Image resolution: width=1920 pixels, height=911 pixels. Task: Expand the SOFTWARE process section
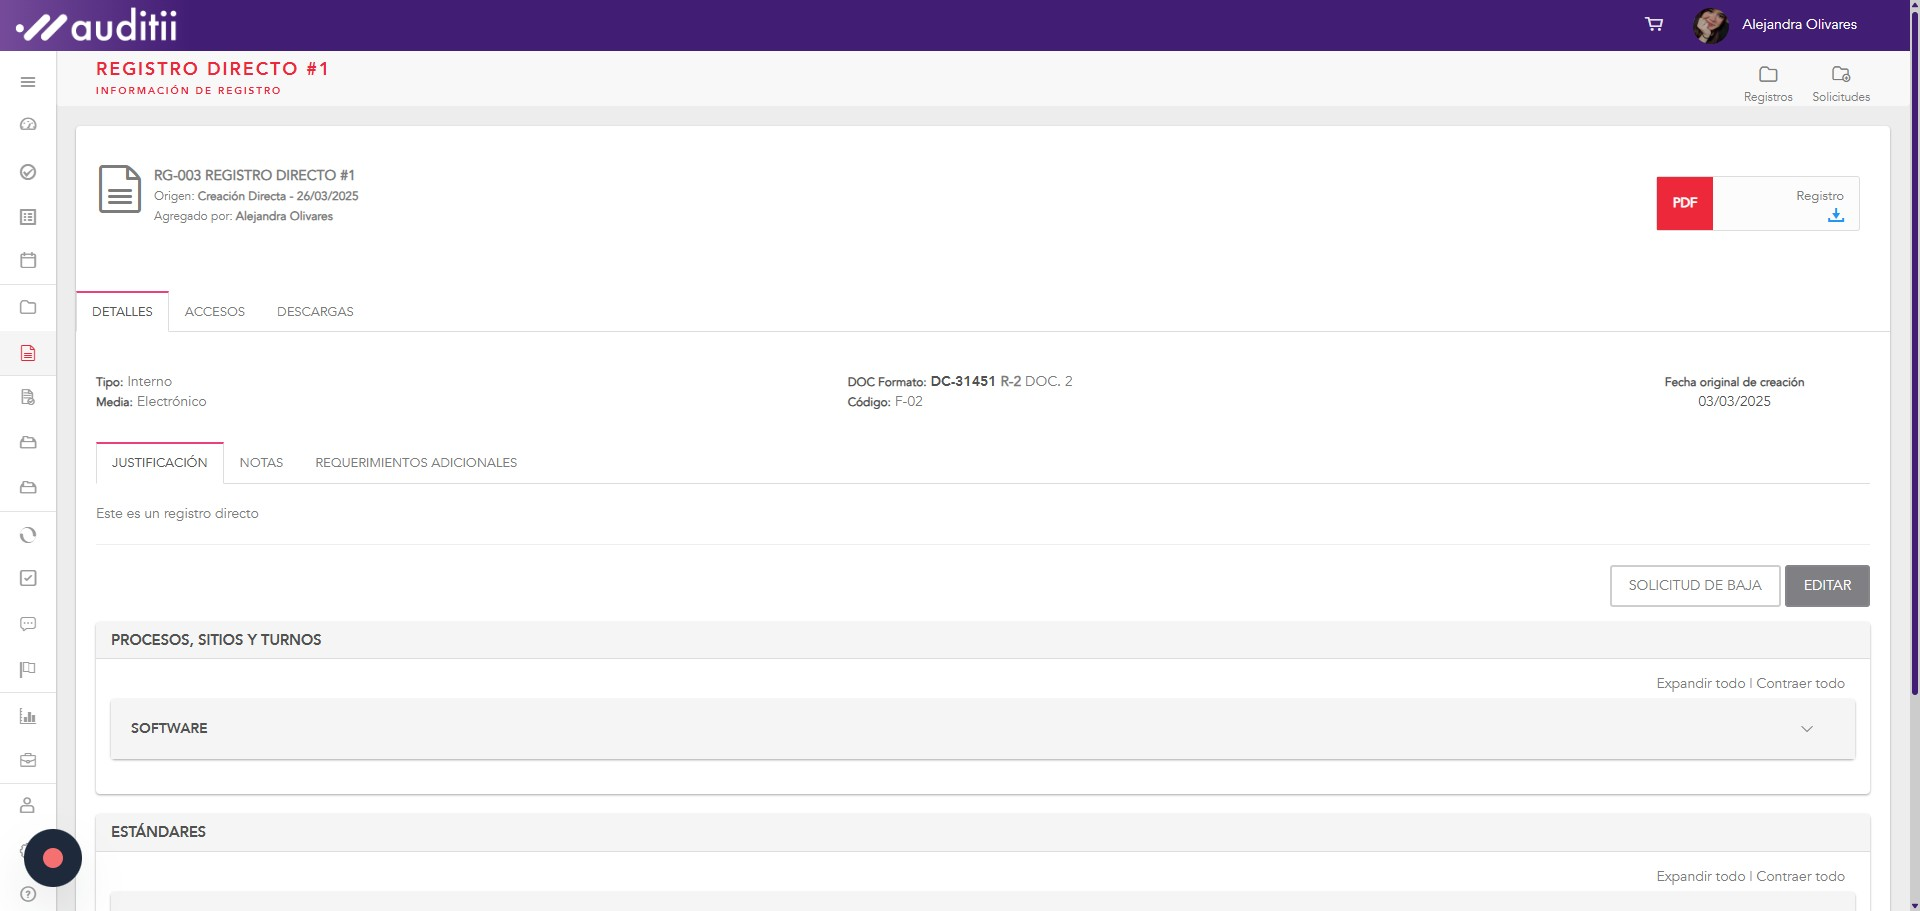1806,729
